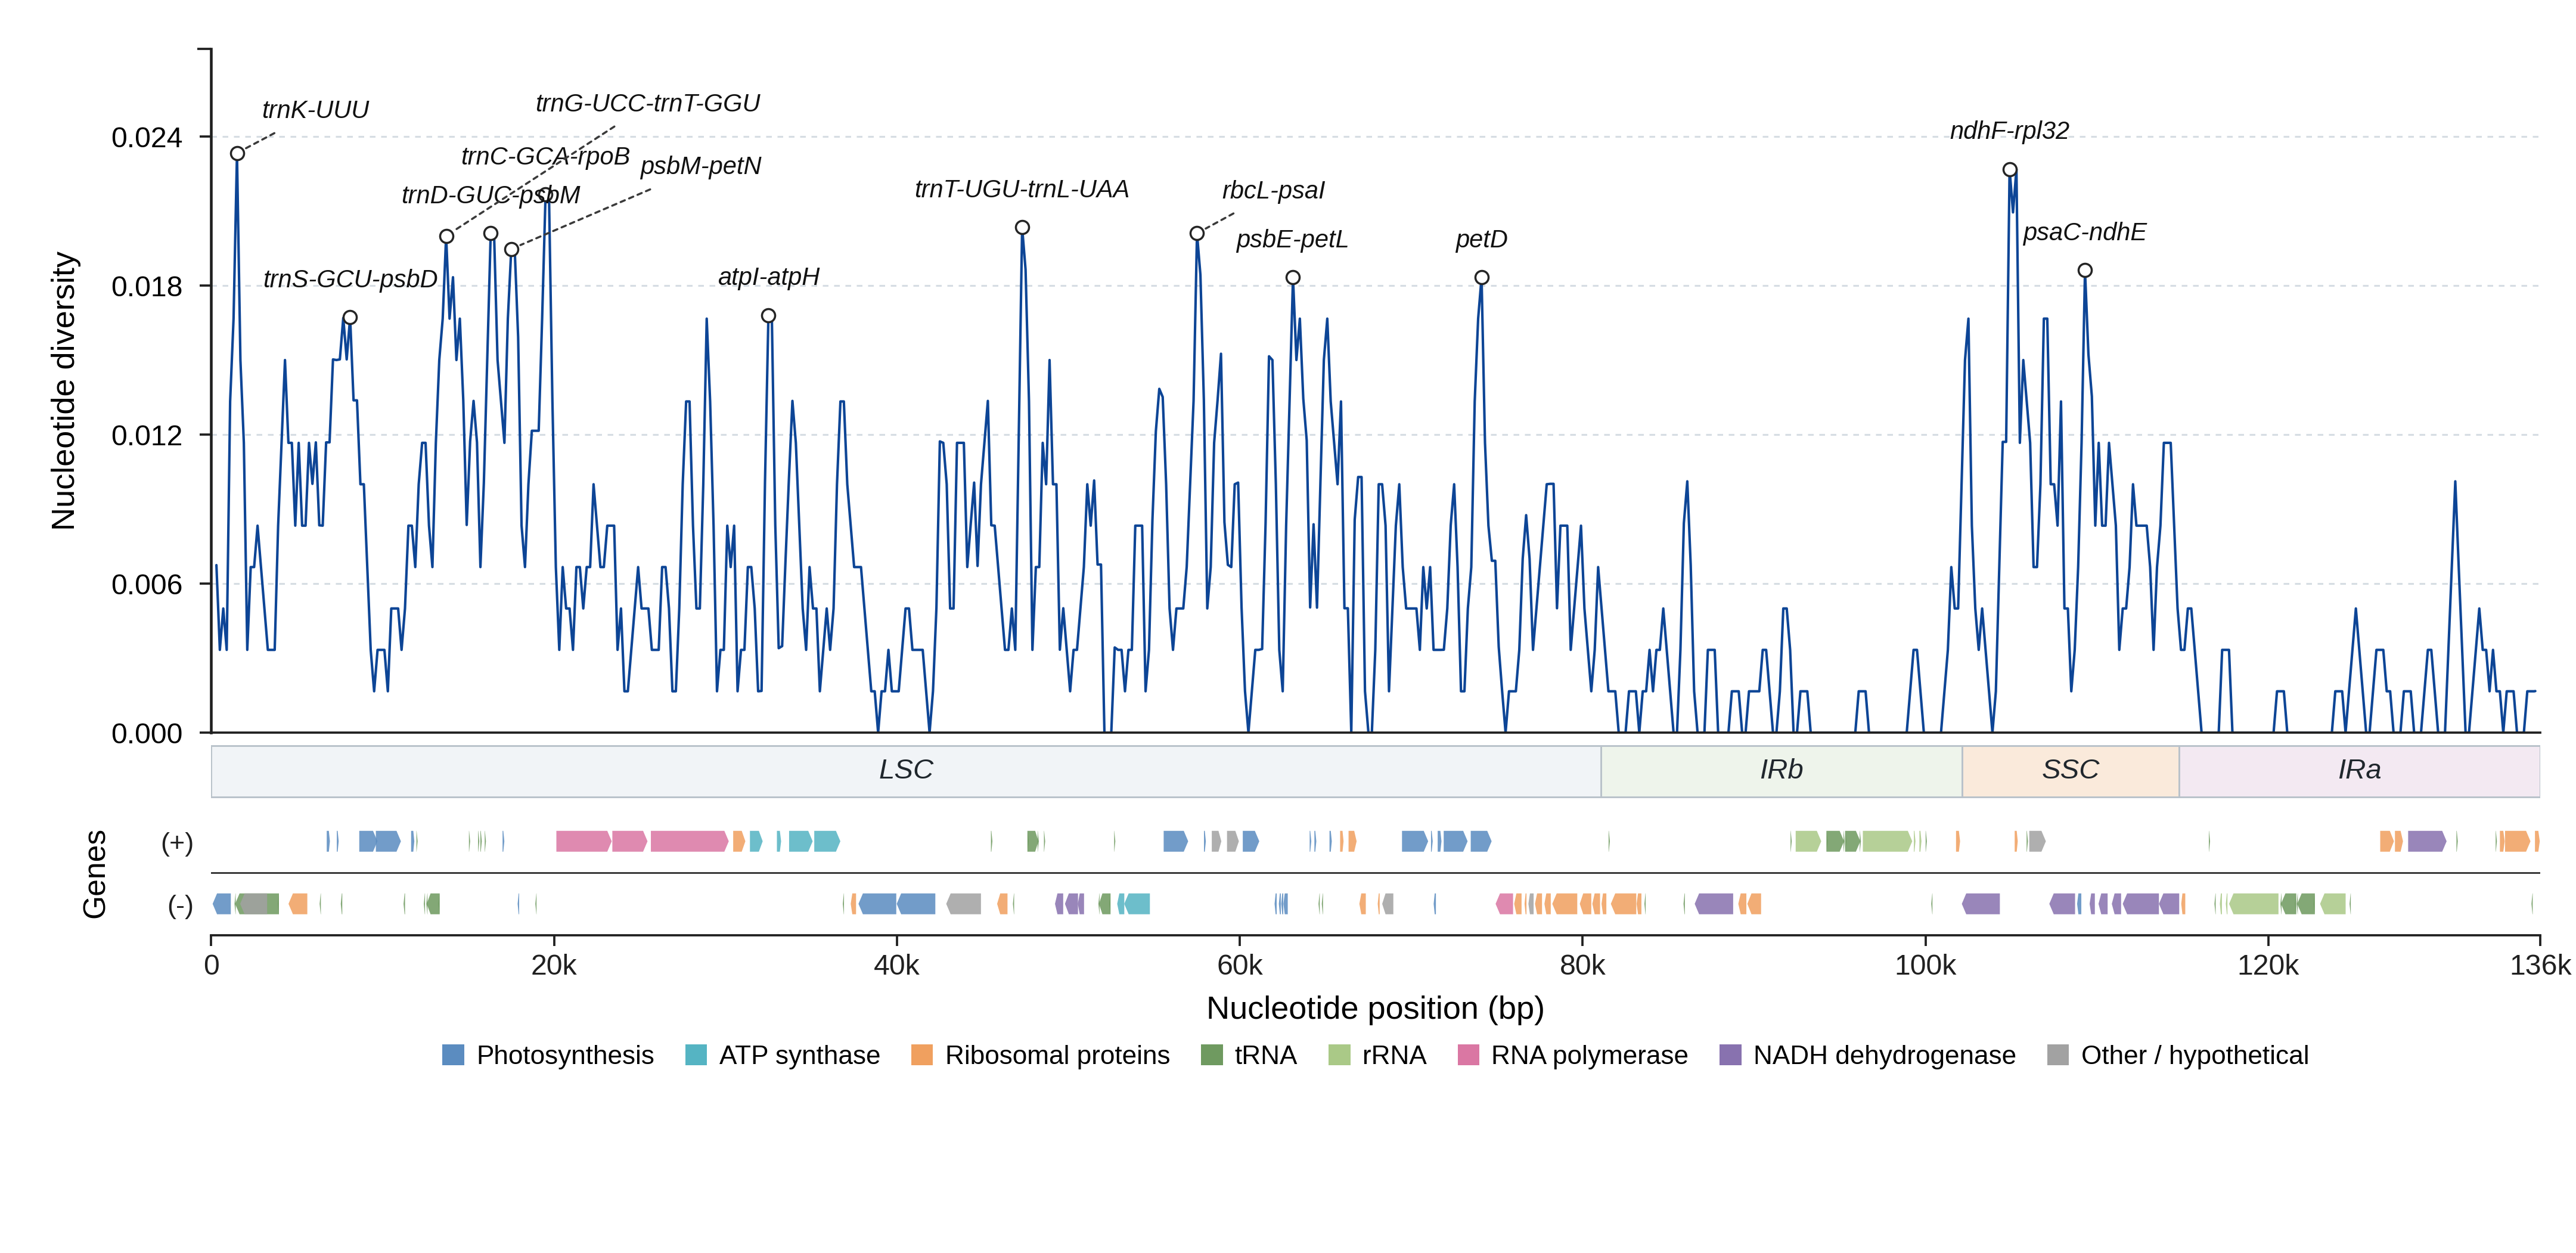The width and height of the screenshot is (2576, 1253).
Task: Select the petD peak marker
Action: (x=1482, y=278)
